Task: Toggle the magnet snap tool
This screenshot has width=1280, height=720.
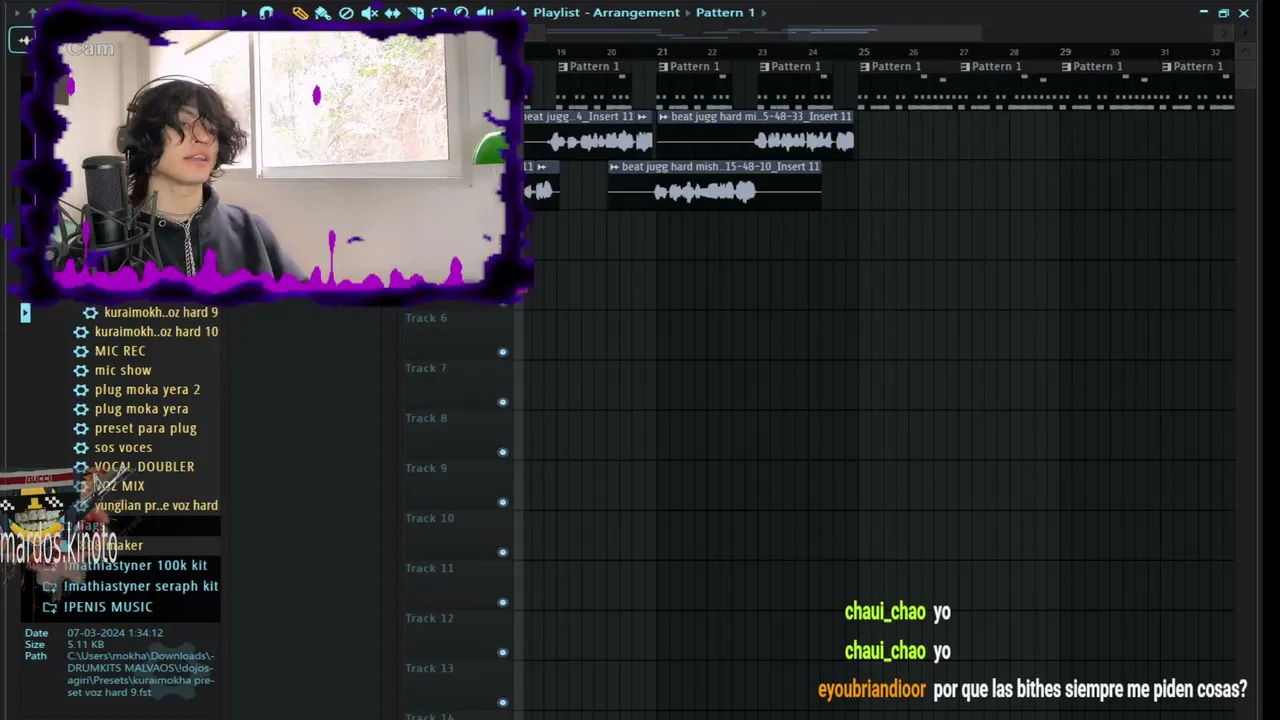Action: click(x=266, y=13)
